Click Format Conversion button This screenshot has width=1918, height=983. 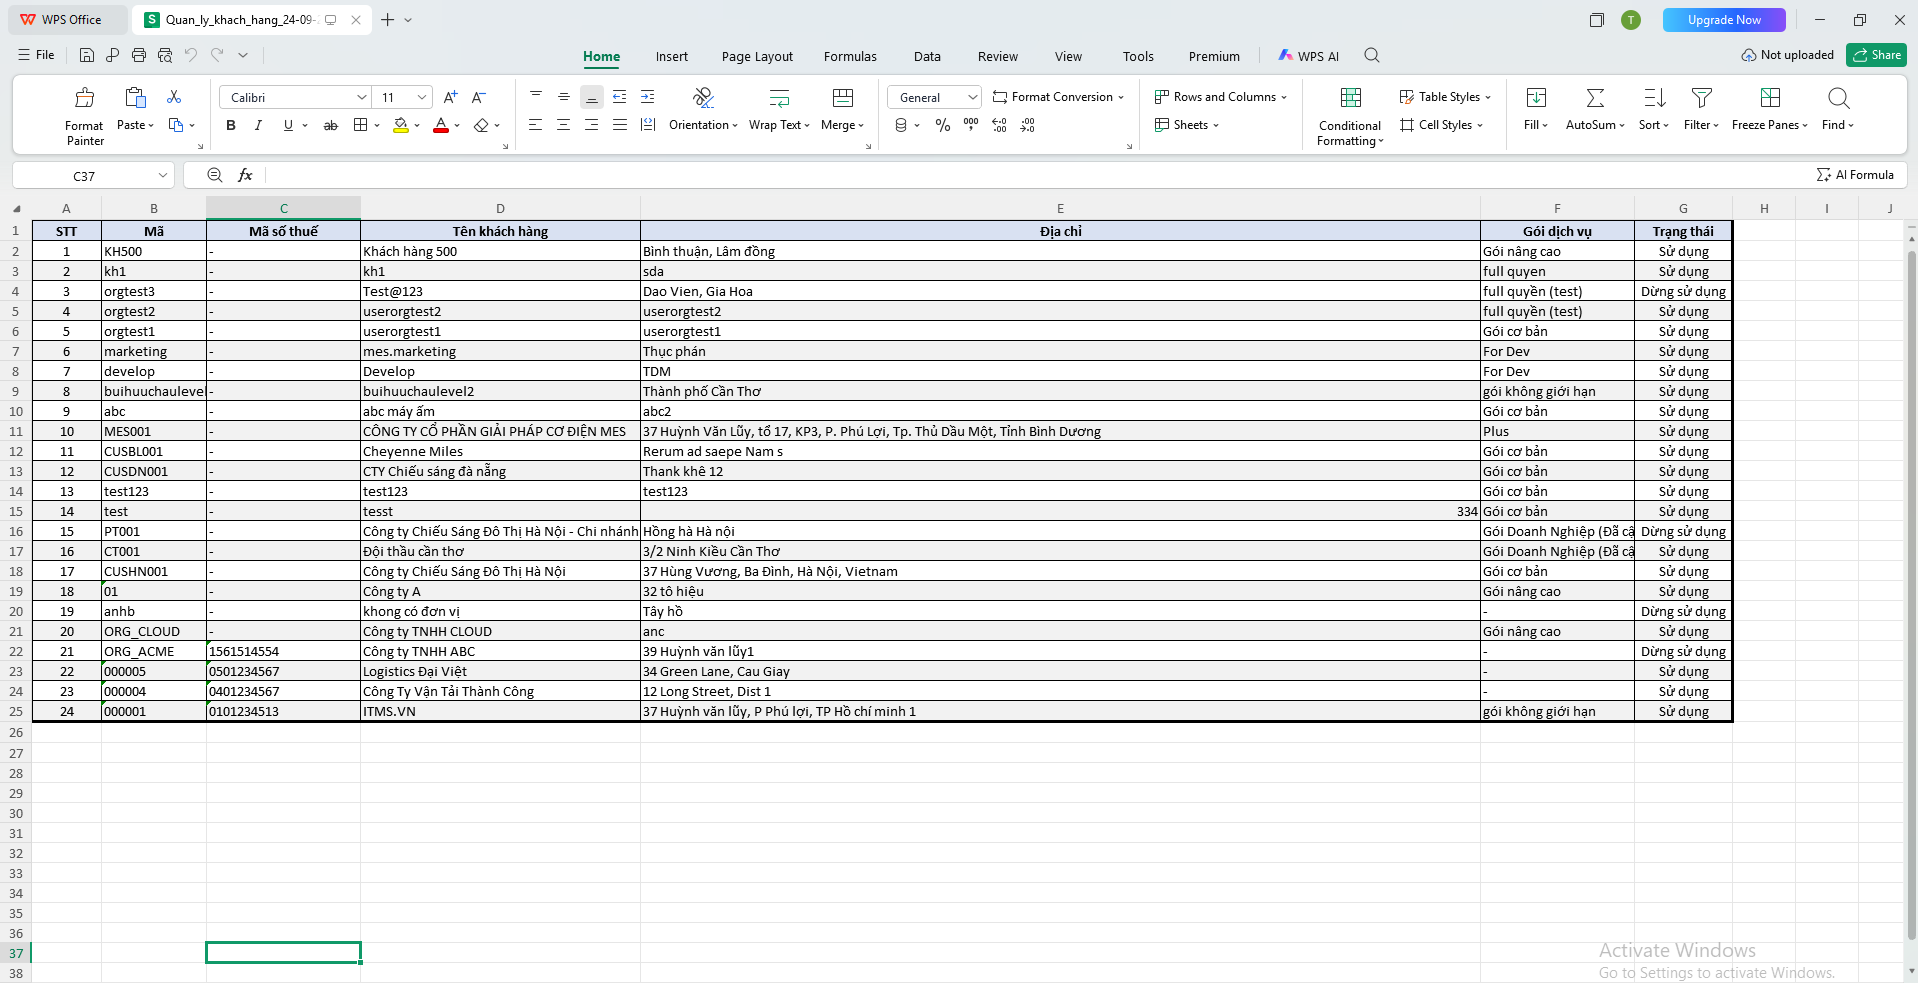point(1057,97)
